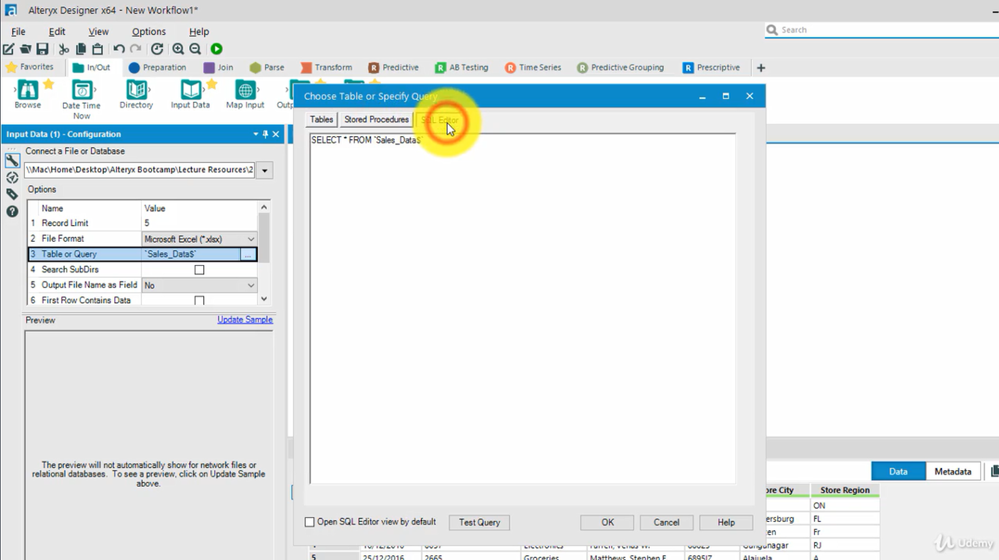Screen dimensions: 999x560
Task: Cancel the Choose Table dialog
Action: coord(666,522)
